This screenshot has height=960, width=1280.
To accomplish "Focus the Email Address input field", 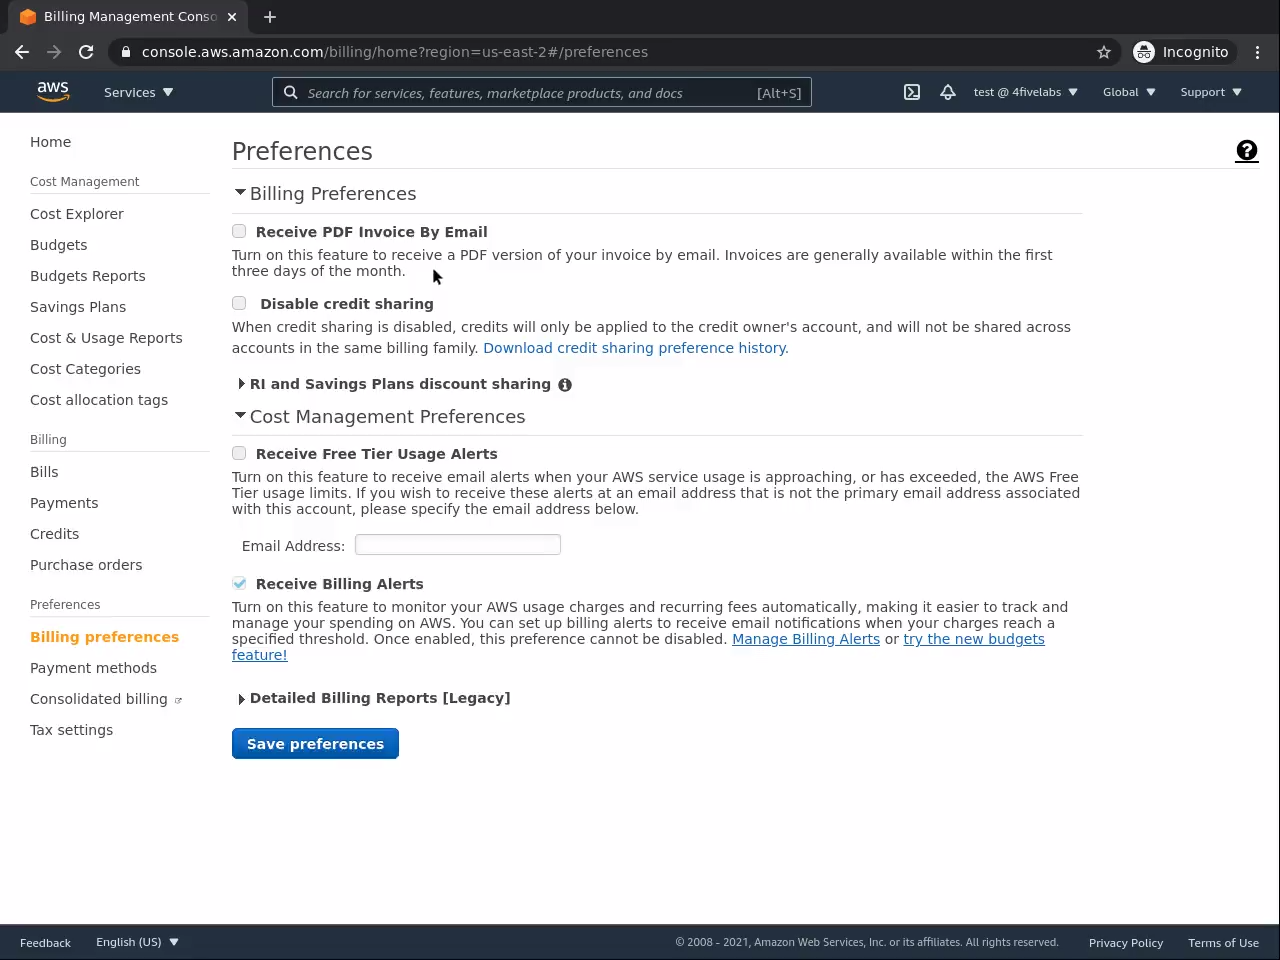I will click(x=458, y=545).
